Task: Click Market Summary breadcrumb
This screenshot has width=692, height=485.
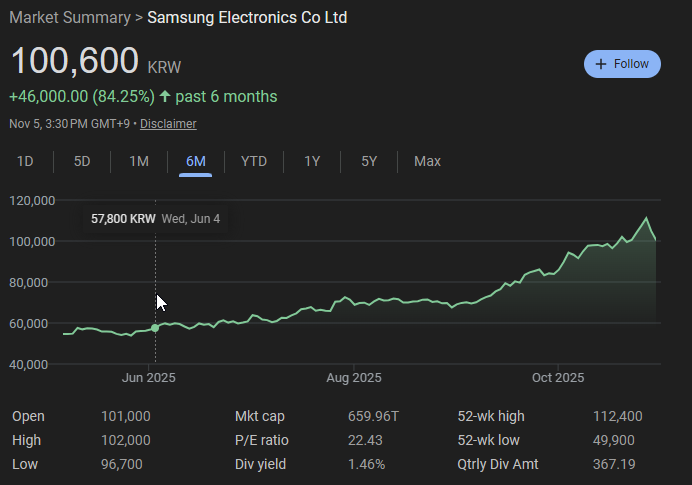Action: click(x=70, y=18)
